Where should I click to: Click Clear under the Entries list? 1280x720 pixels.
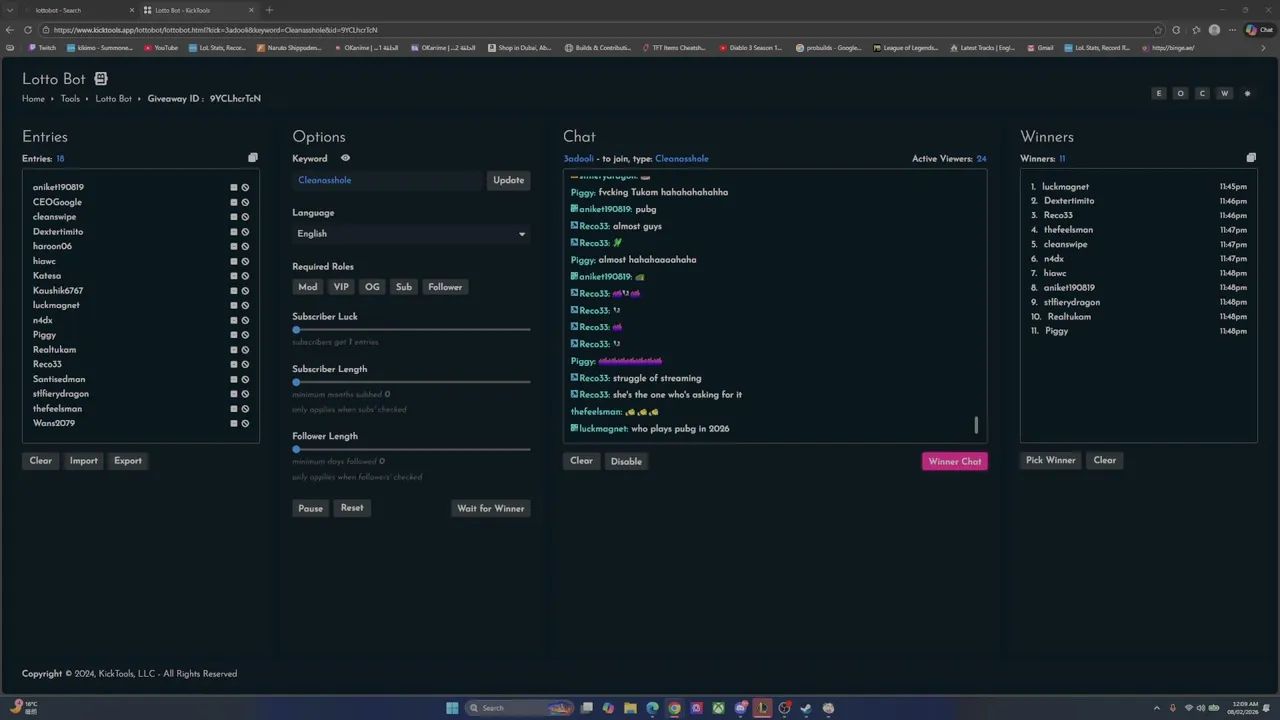click(x=41, y=461)
